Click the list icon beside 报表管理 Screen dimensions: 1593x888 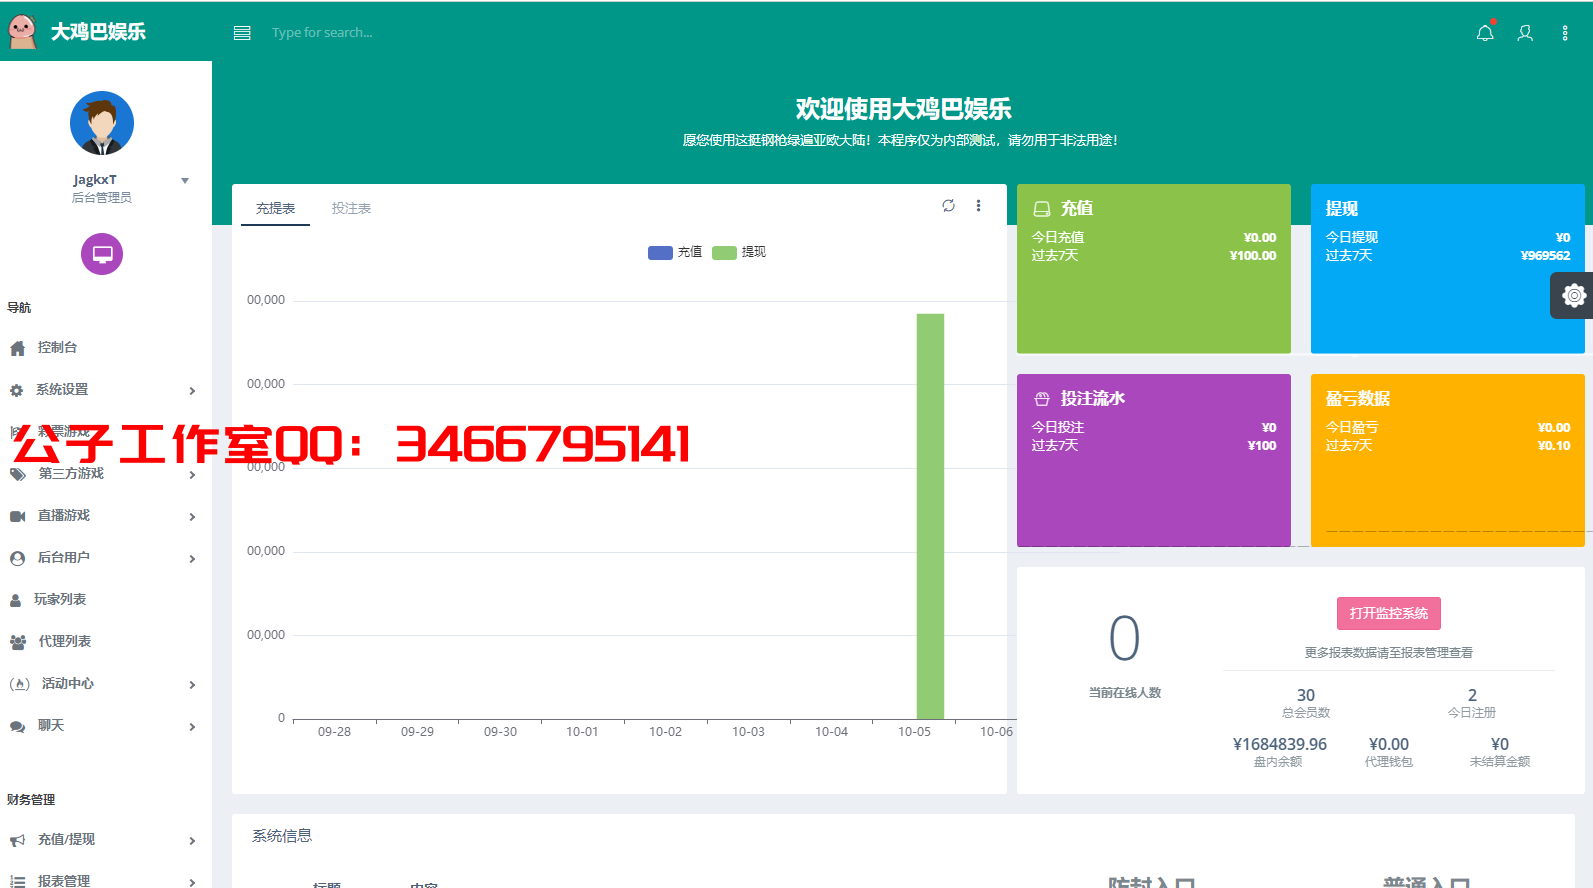(17, 881)
